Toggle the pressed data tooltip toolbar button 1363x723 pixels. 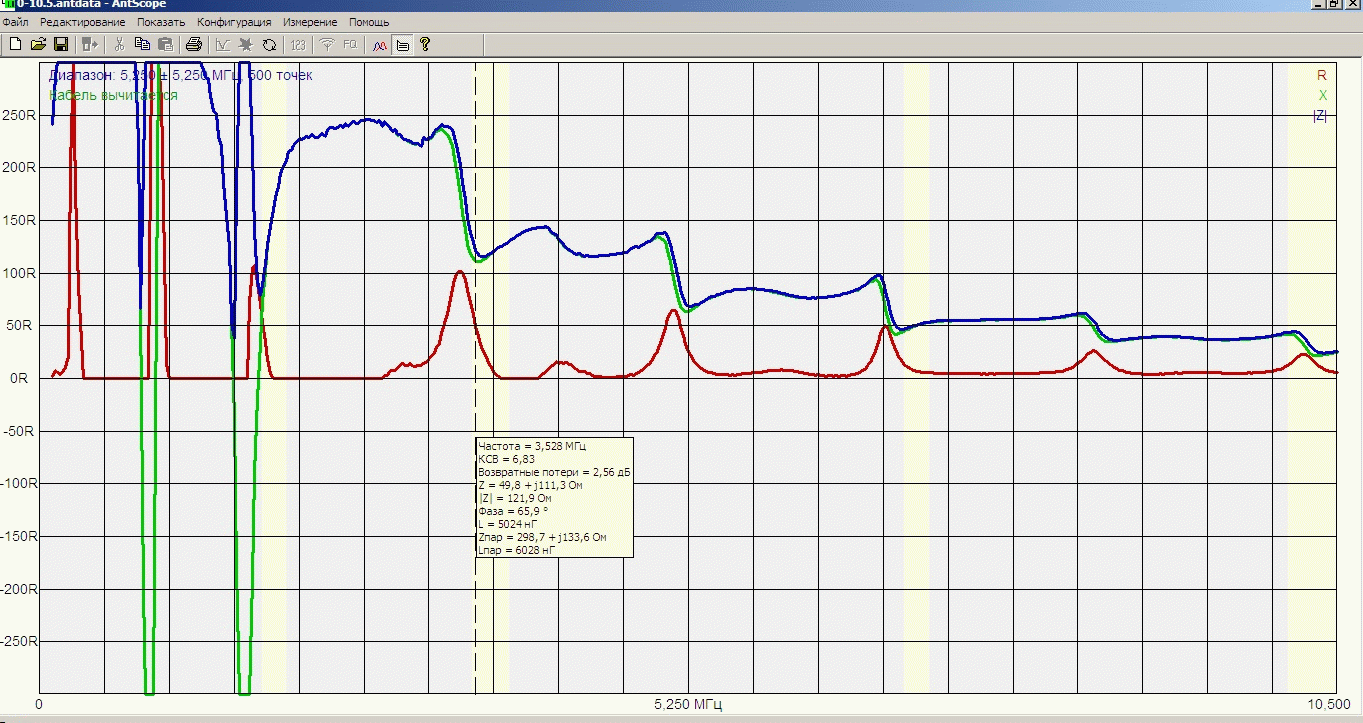coord(403,44)
